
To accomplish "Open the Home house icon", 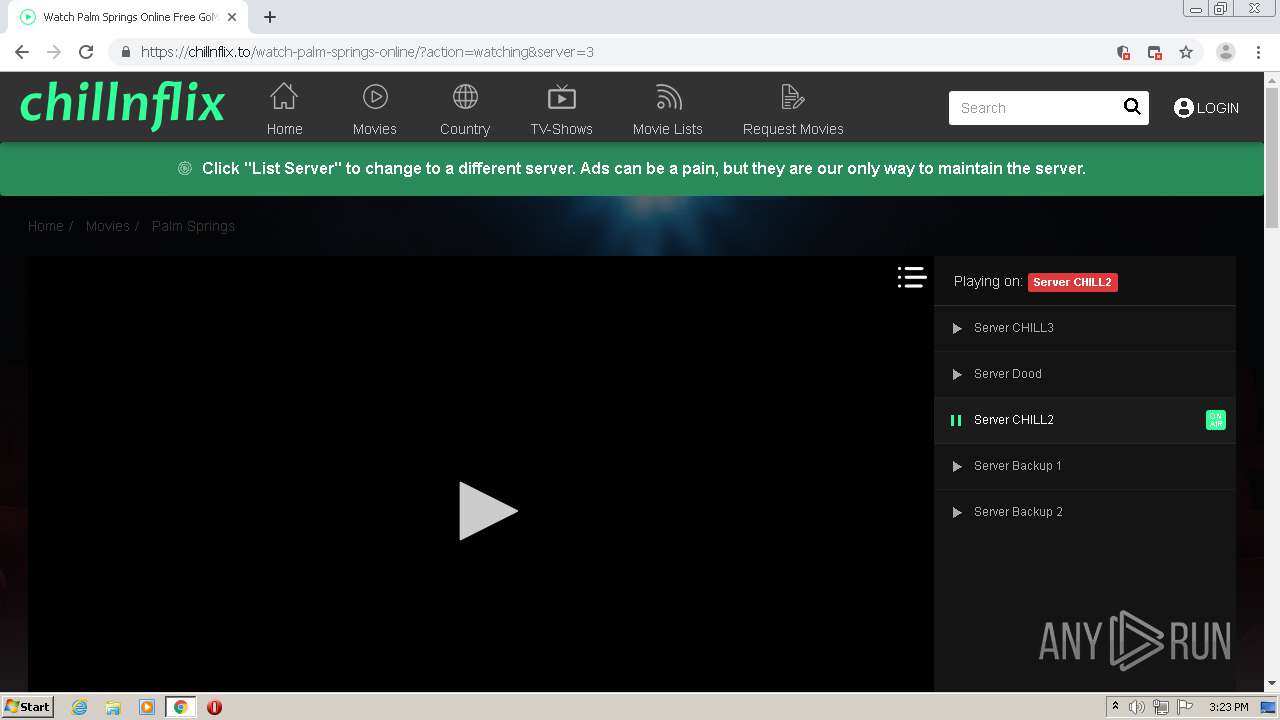I will point(284,96).
